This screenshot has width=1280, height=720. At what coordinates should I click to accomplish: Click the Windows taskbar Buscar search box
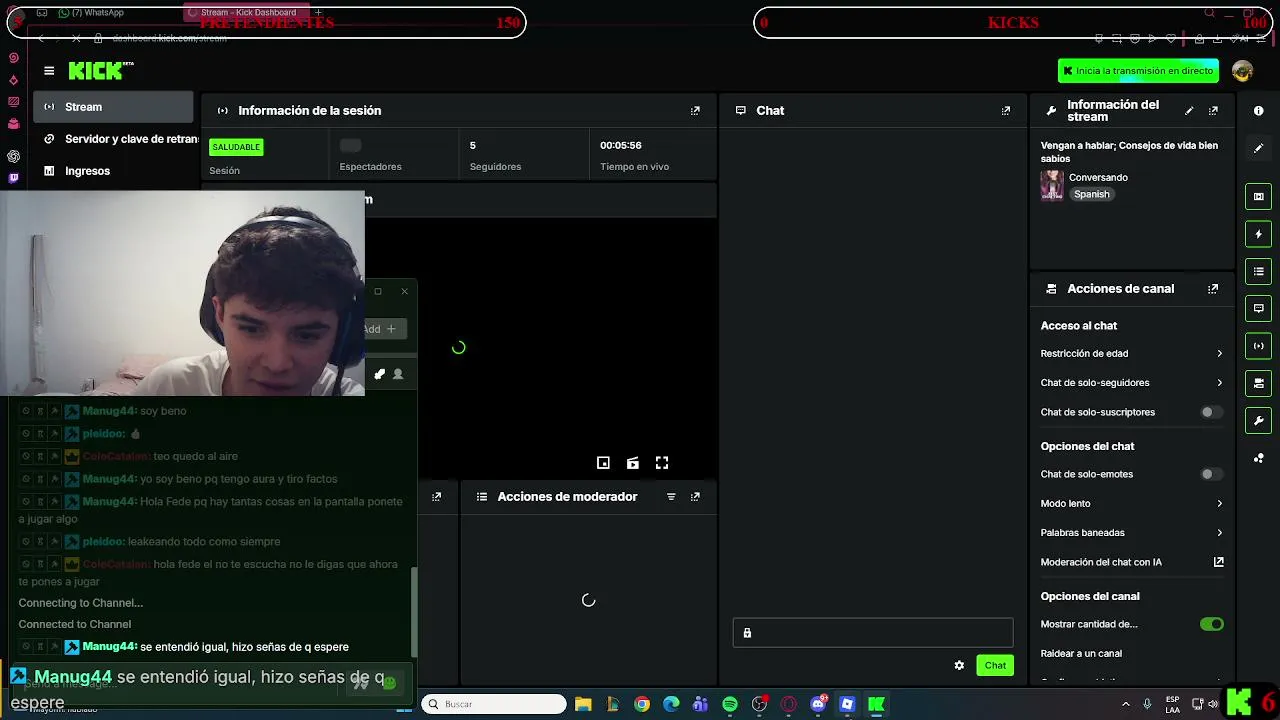point(493,704)
